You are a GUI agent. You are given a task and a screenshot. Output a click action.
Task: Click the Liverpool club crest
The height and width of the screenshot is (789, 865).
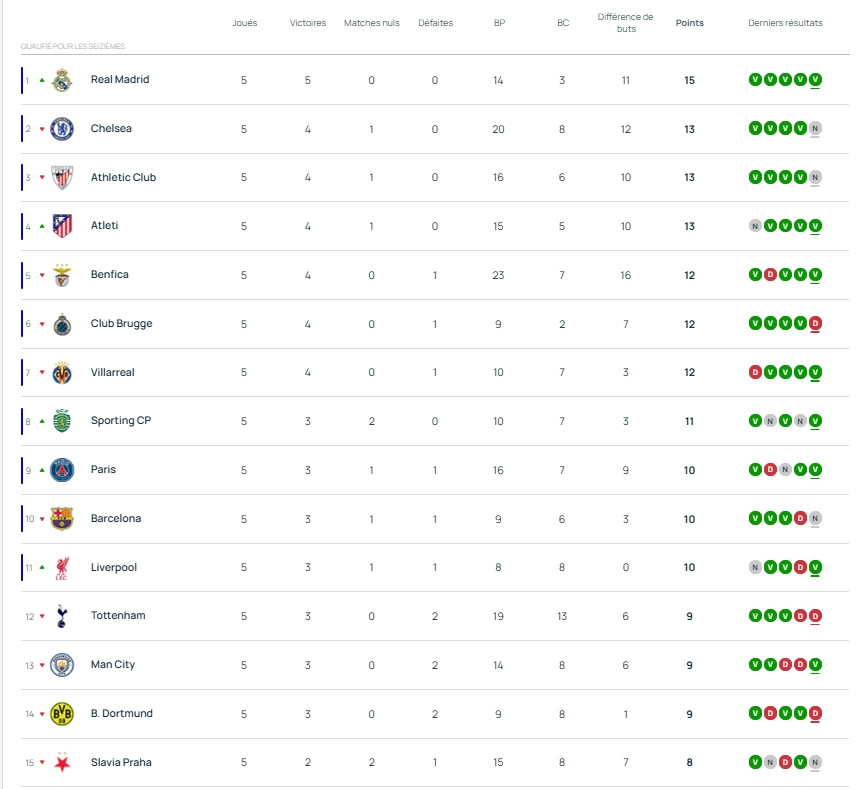tap(62, 568)
